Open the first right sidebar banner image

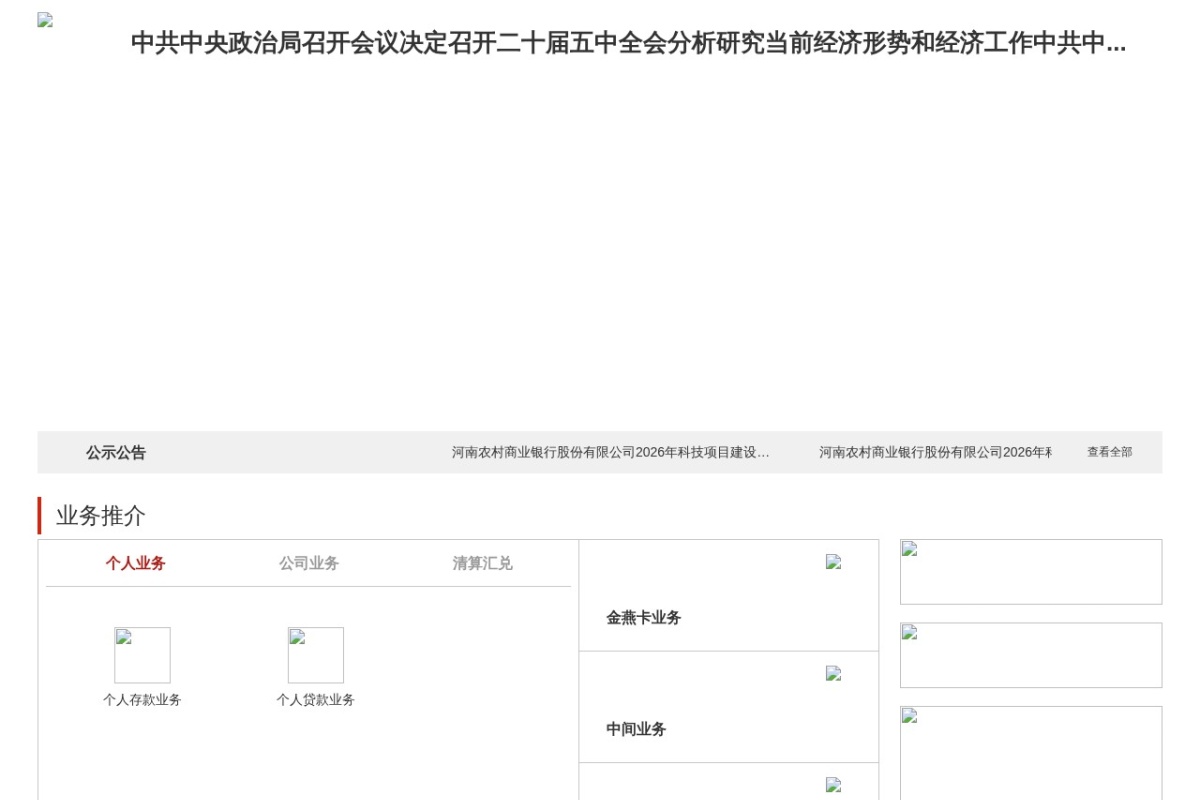tap(1031, 572)
